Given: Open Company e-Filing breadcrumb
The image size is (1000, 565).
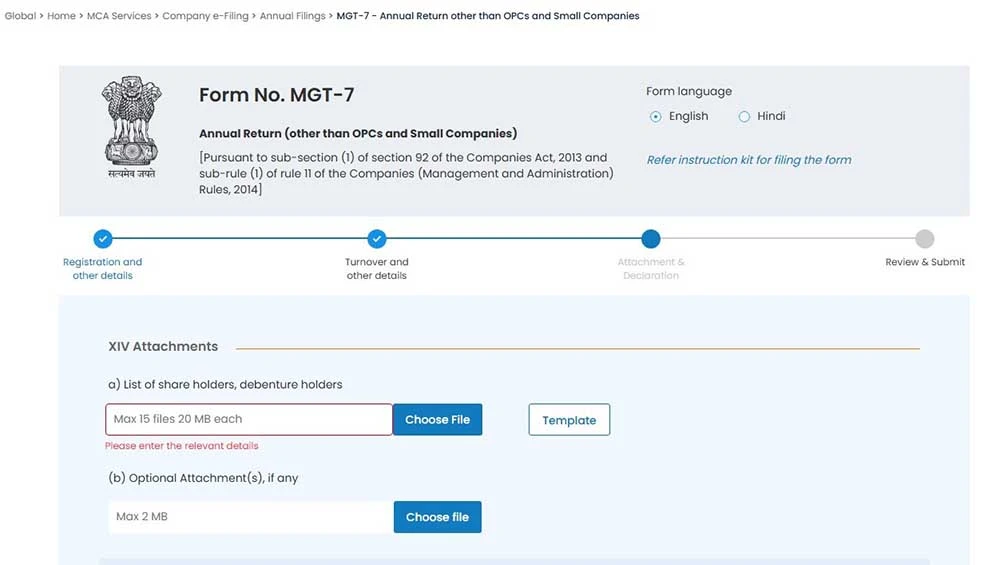Looking at the screenshot, I should click(x=205, y=16).
